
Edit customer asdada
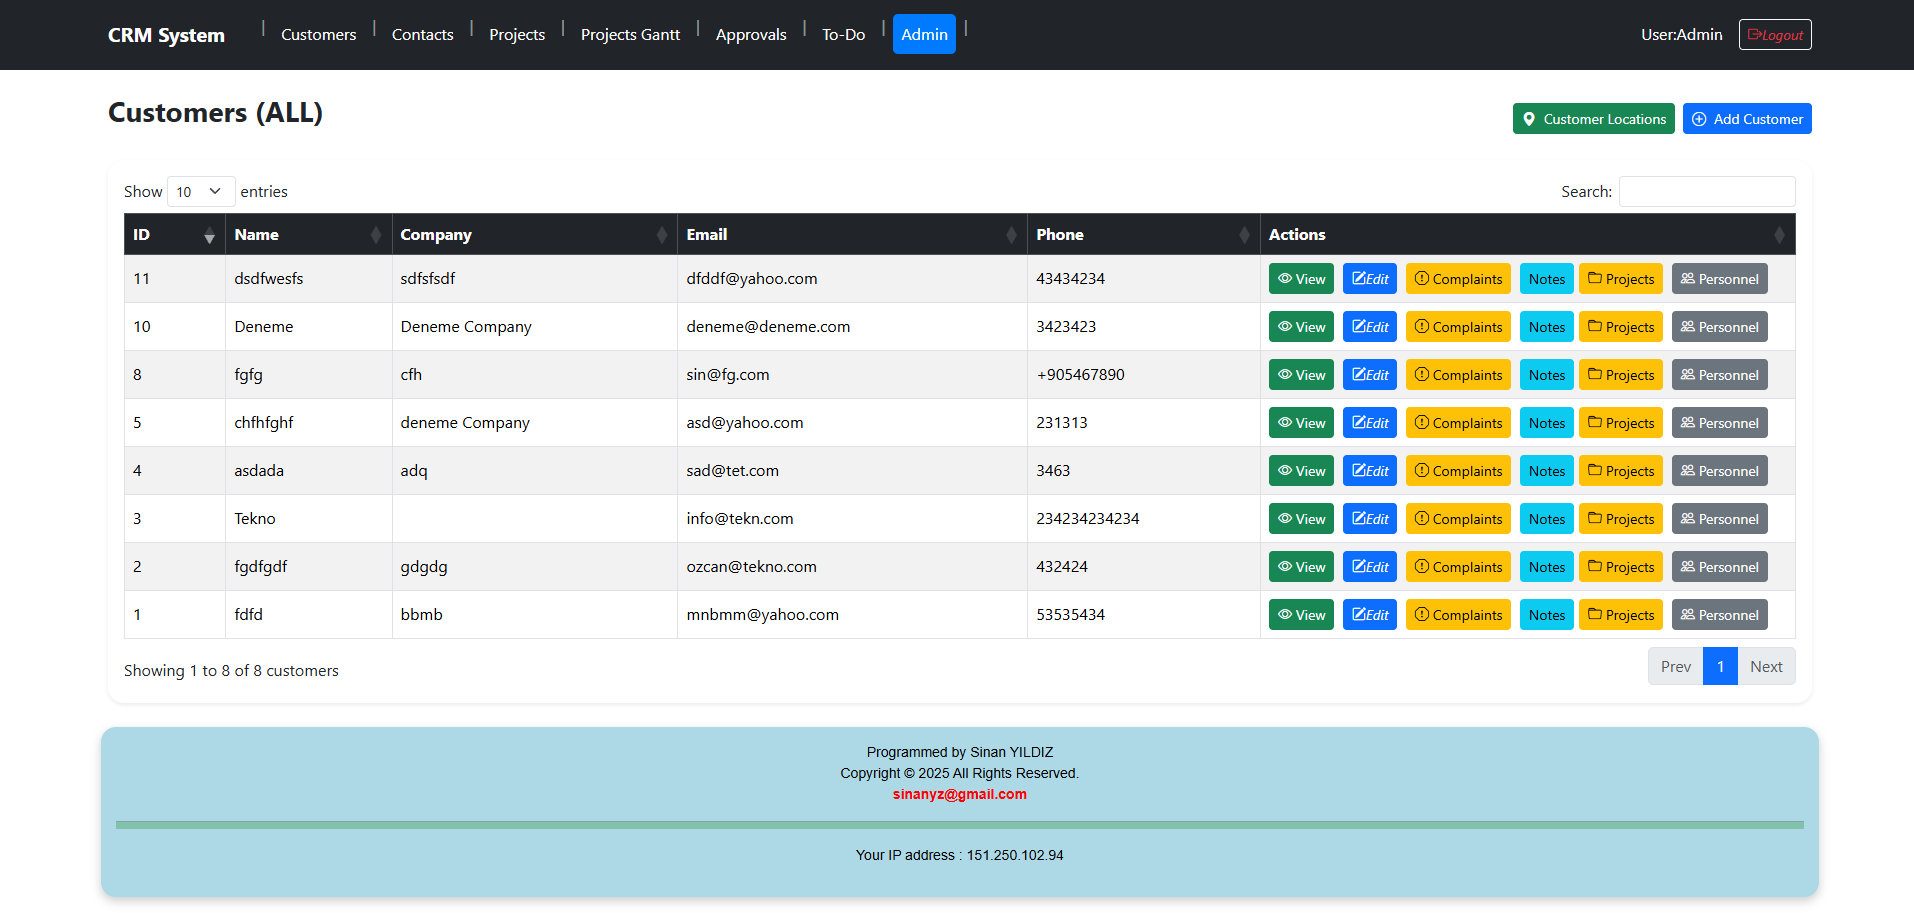pyautogui.click(x=1369, y=471)
